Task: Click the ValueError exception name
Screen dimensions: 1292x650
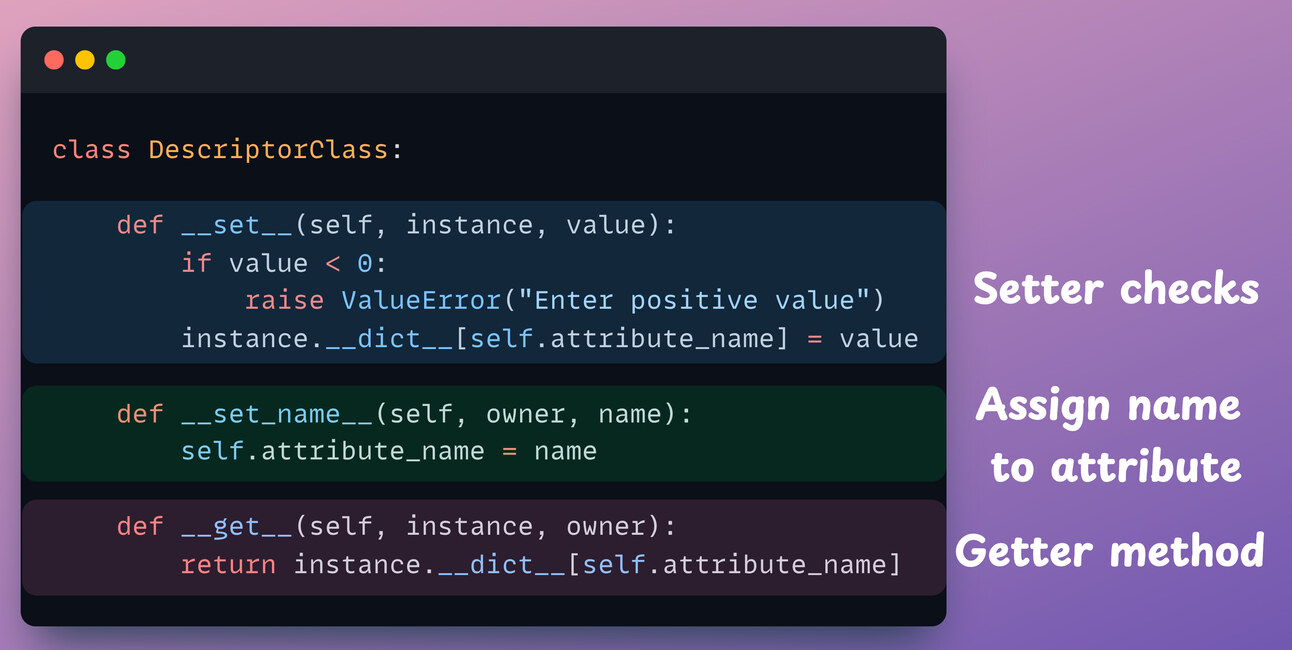Action: coord(420,300)
